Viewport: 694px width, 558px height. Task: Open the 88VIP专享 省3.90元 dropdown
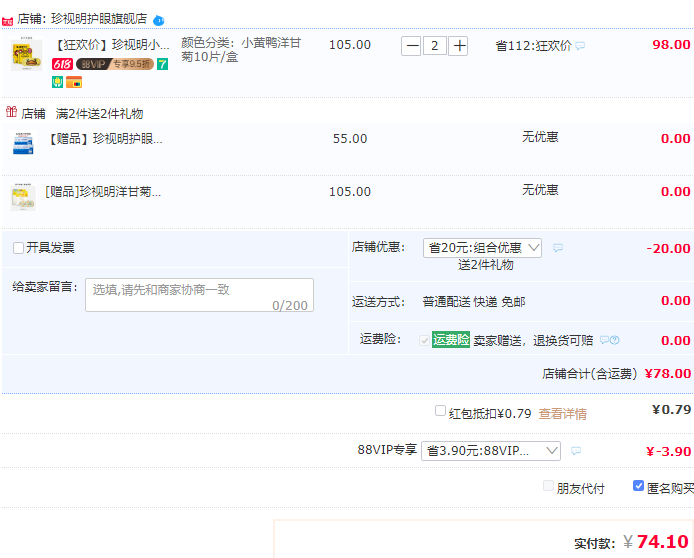click(491, 451)
